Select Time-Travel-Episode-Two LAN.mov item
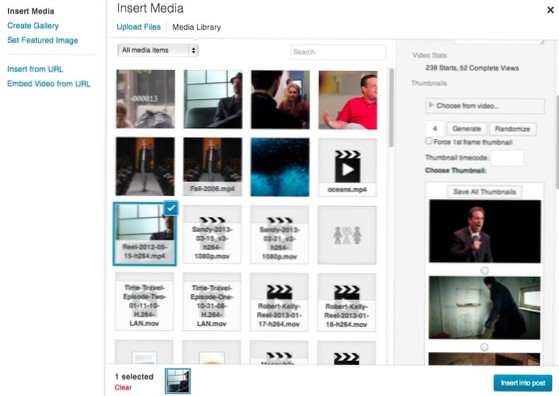The image size is (559, 396). pos(144,302)
